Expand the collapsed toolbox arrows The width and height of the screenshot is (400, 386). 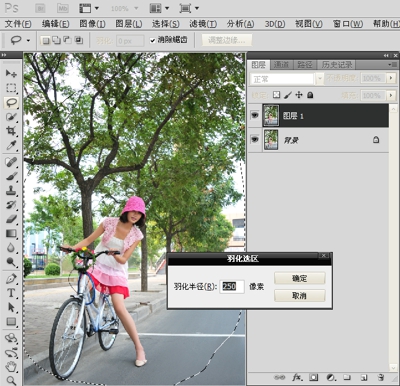(x=4, y=55)
